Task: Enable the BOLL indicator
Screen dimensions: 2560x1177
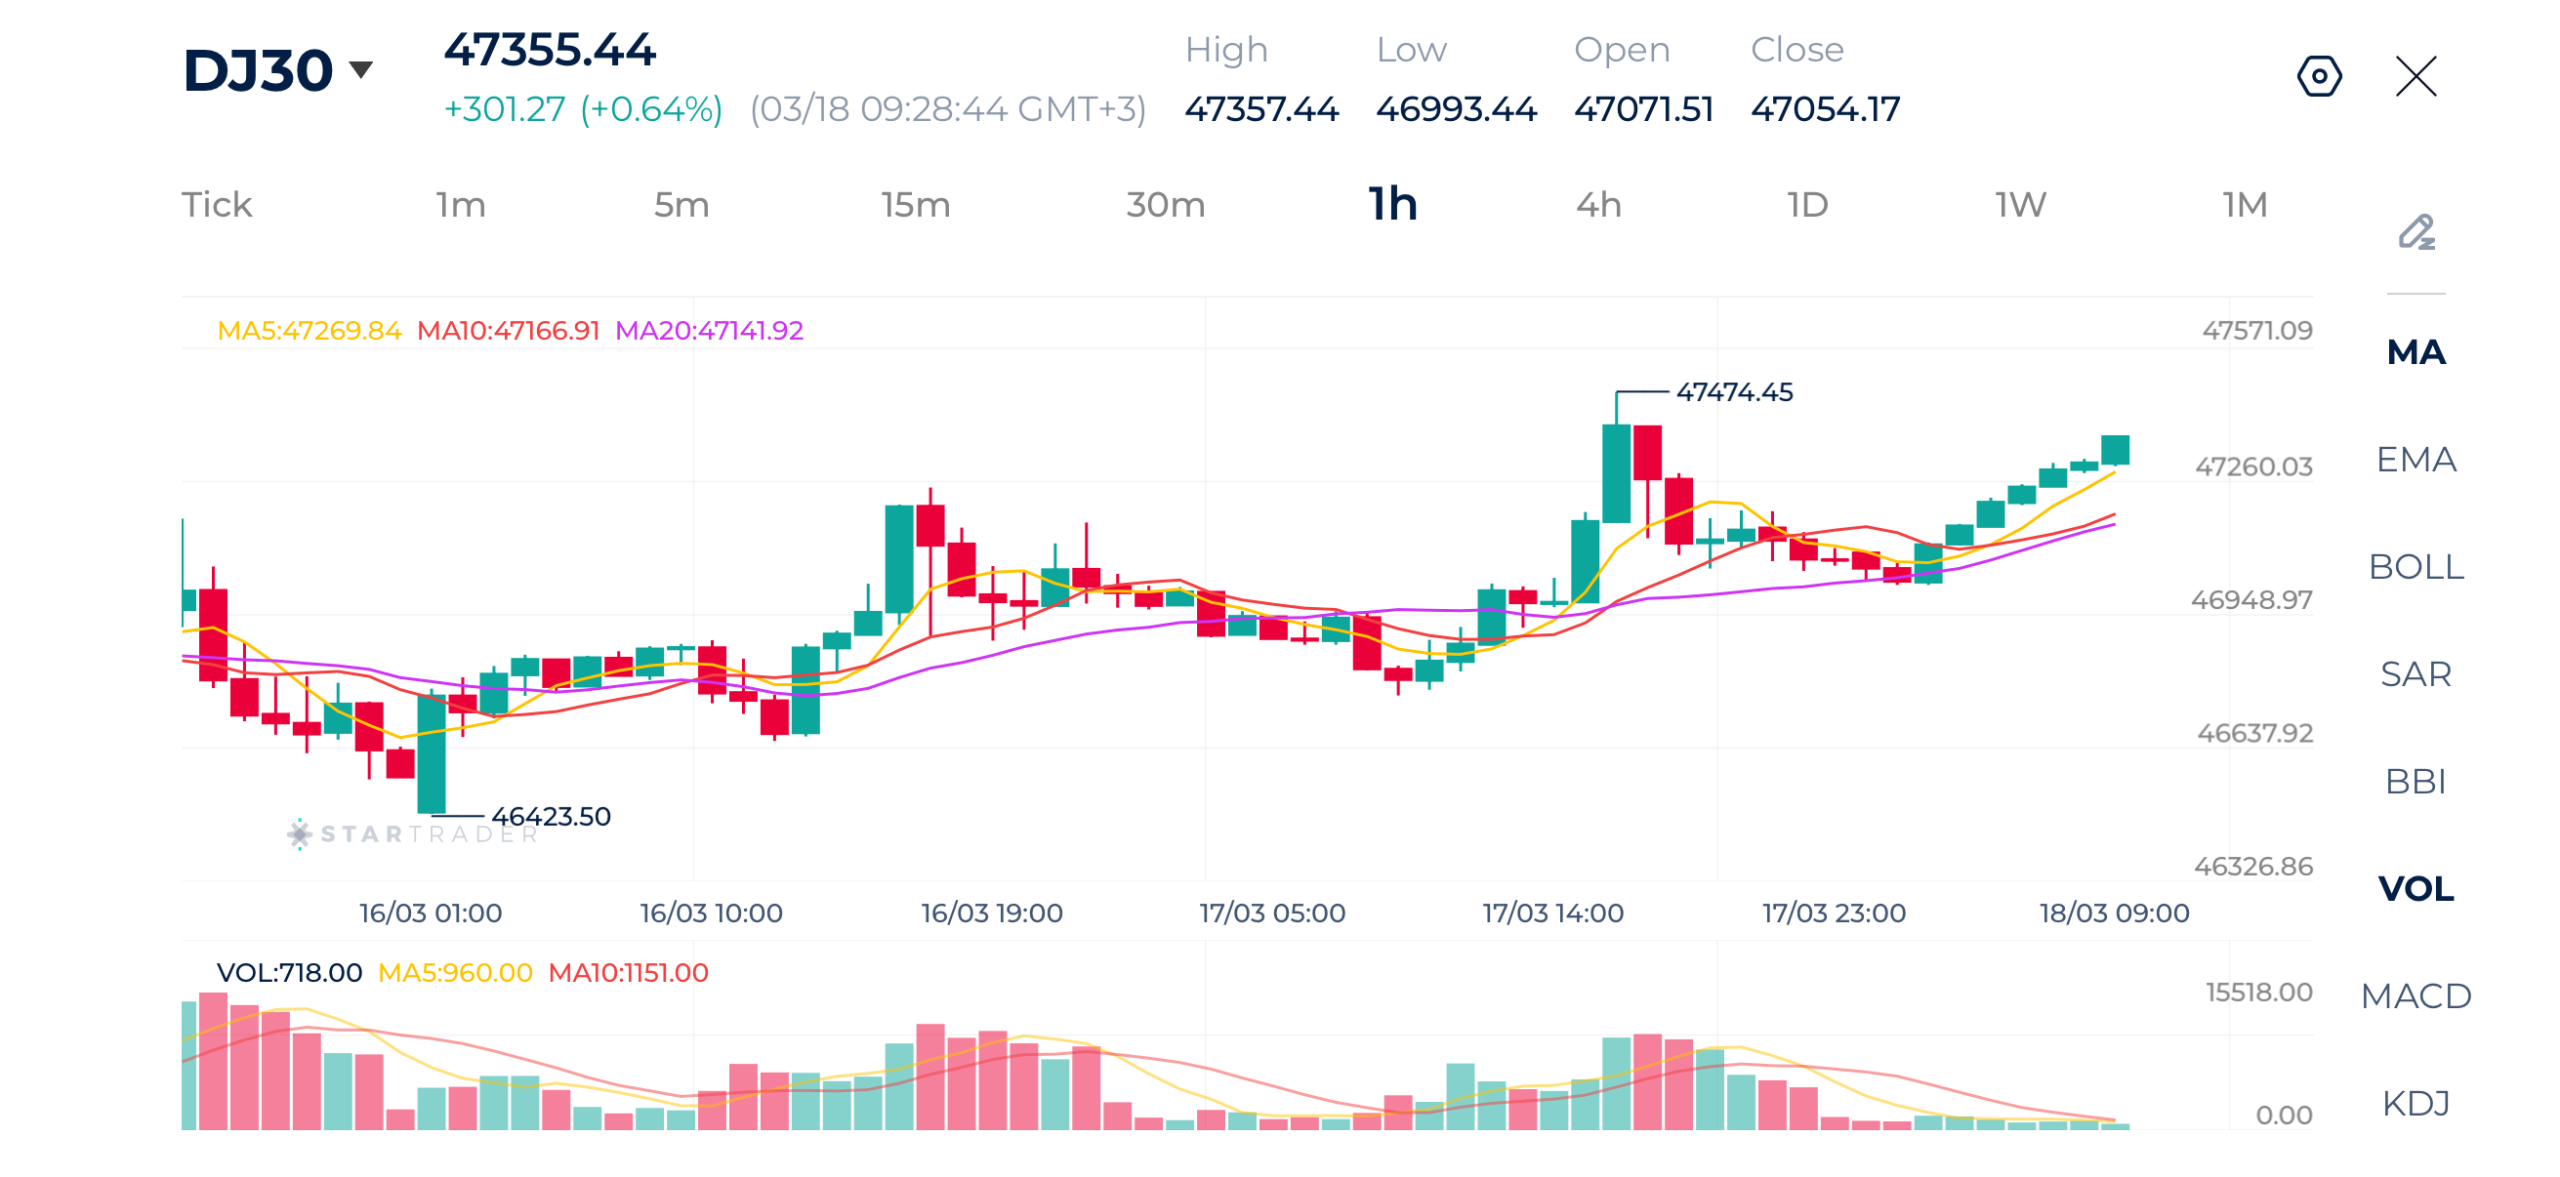Action: [2415, 566]
